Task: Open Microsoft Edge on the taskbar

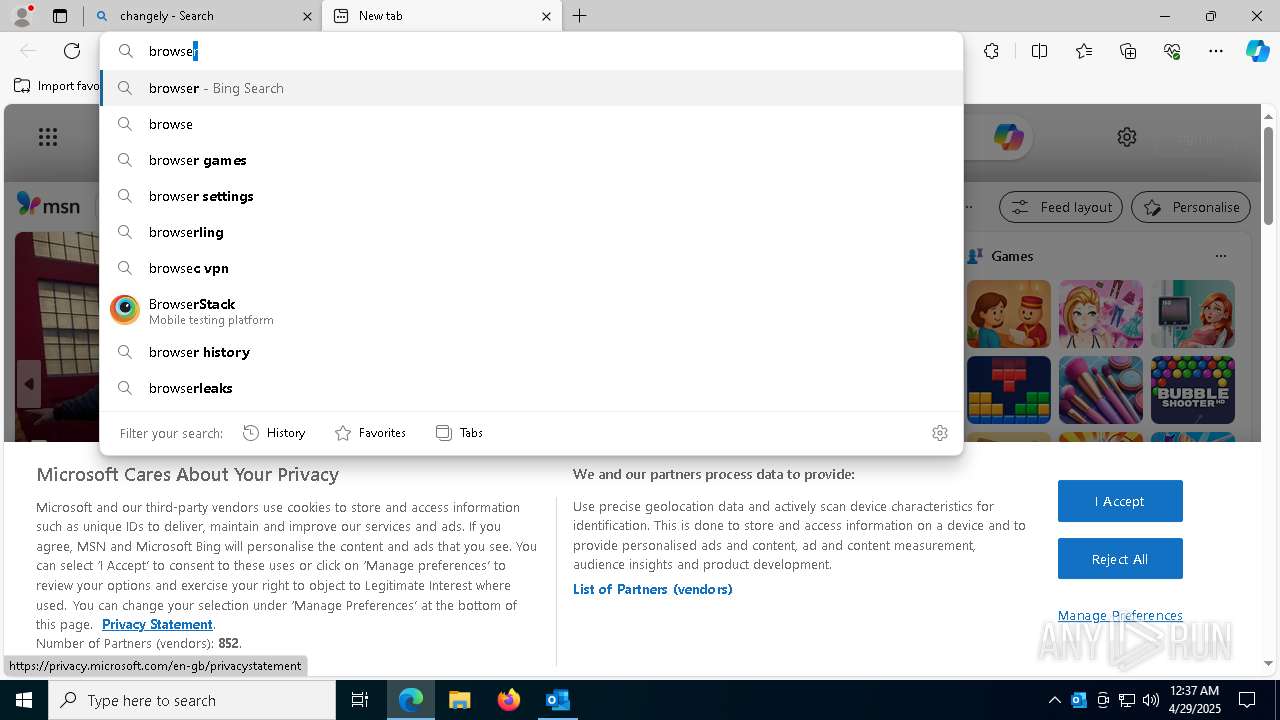Action: pos(411,700)
